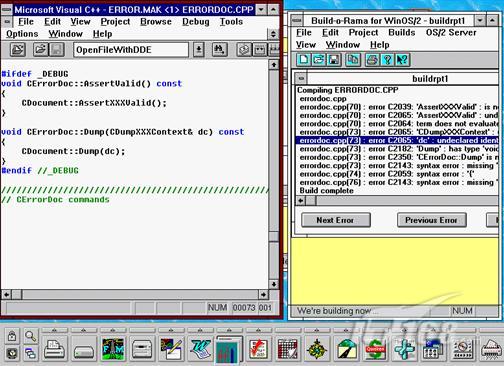Open the road envelope icon in LaunchPad
504x366 pixels.
(x=346, y=349)
